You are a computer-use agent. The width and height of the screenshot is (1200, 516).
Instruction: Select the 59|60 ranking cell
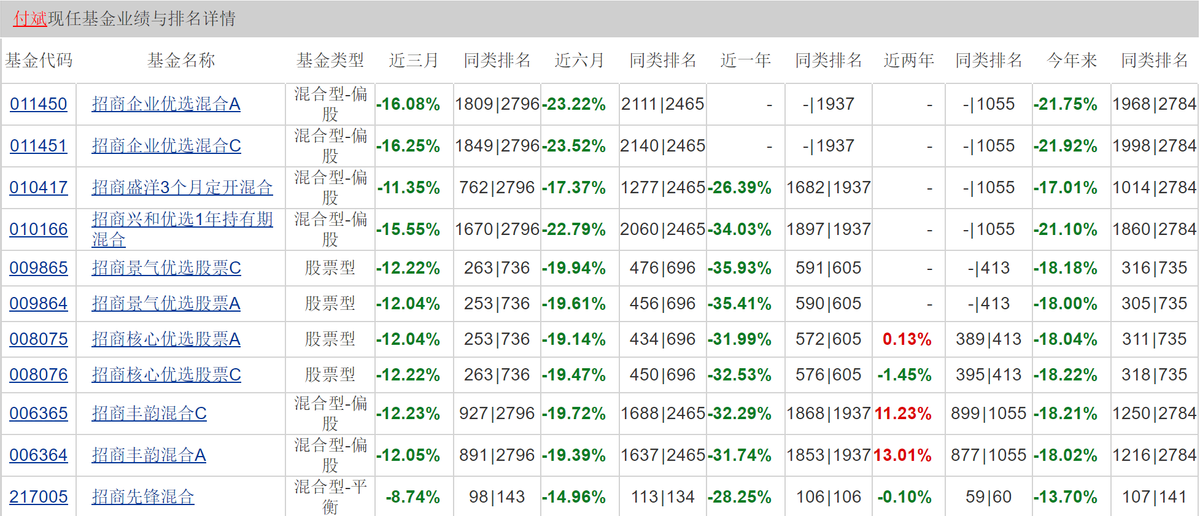[x=989, y=497]
